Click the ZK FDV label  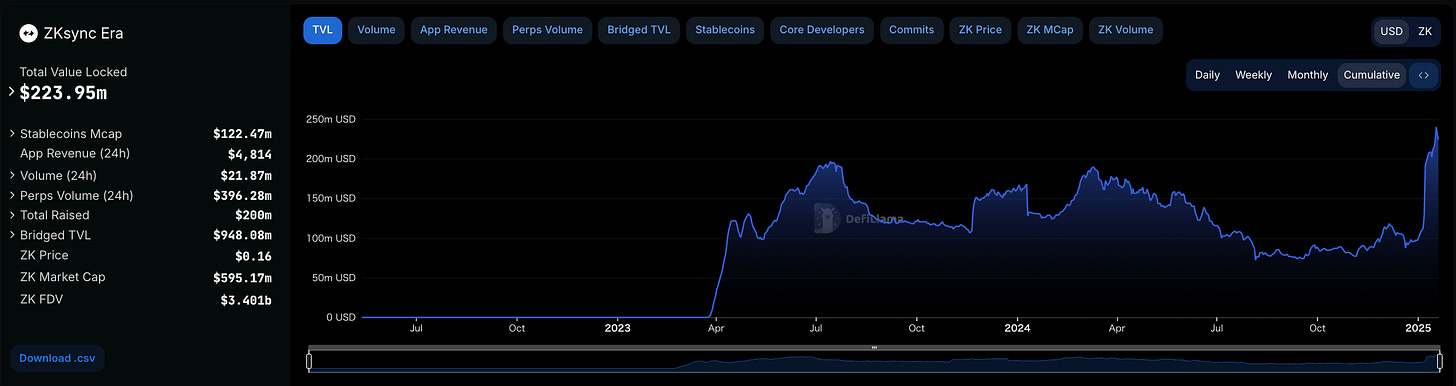(x=42, y=299)
